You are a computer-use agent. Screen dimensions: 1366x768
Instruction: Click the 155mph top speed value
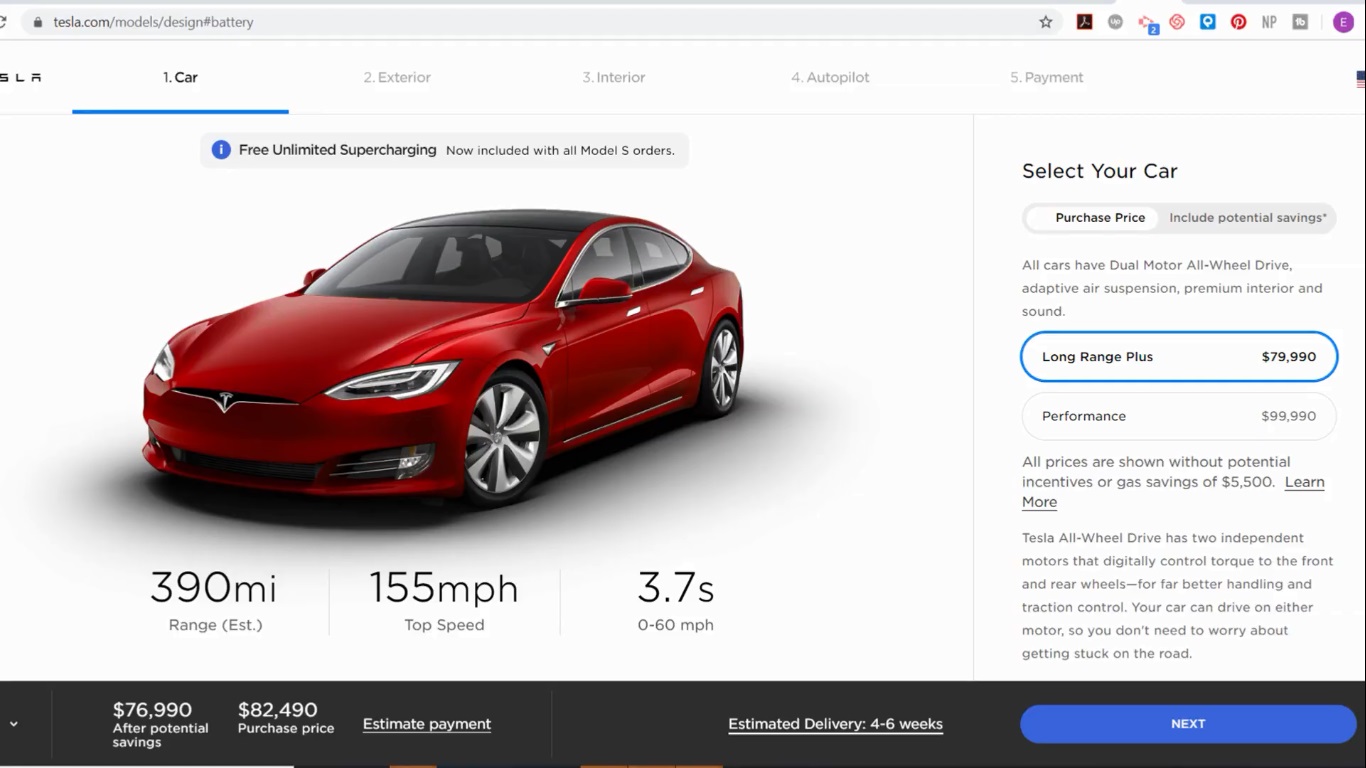(x=444, y=587)
